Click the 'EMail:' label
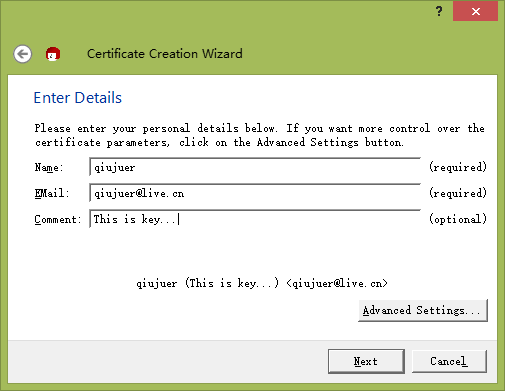The width and height of the screenshot is (505, 391). [x=52, y=193]
